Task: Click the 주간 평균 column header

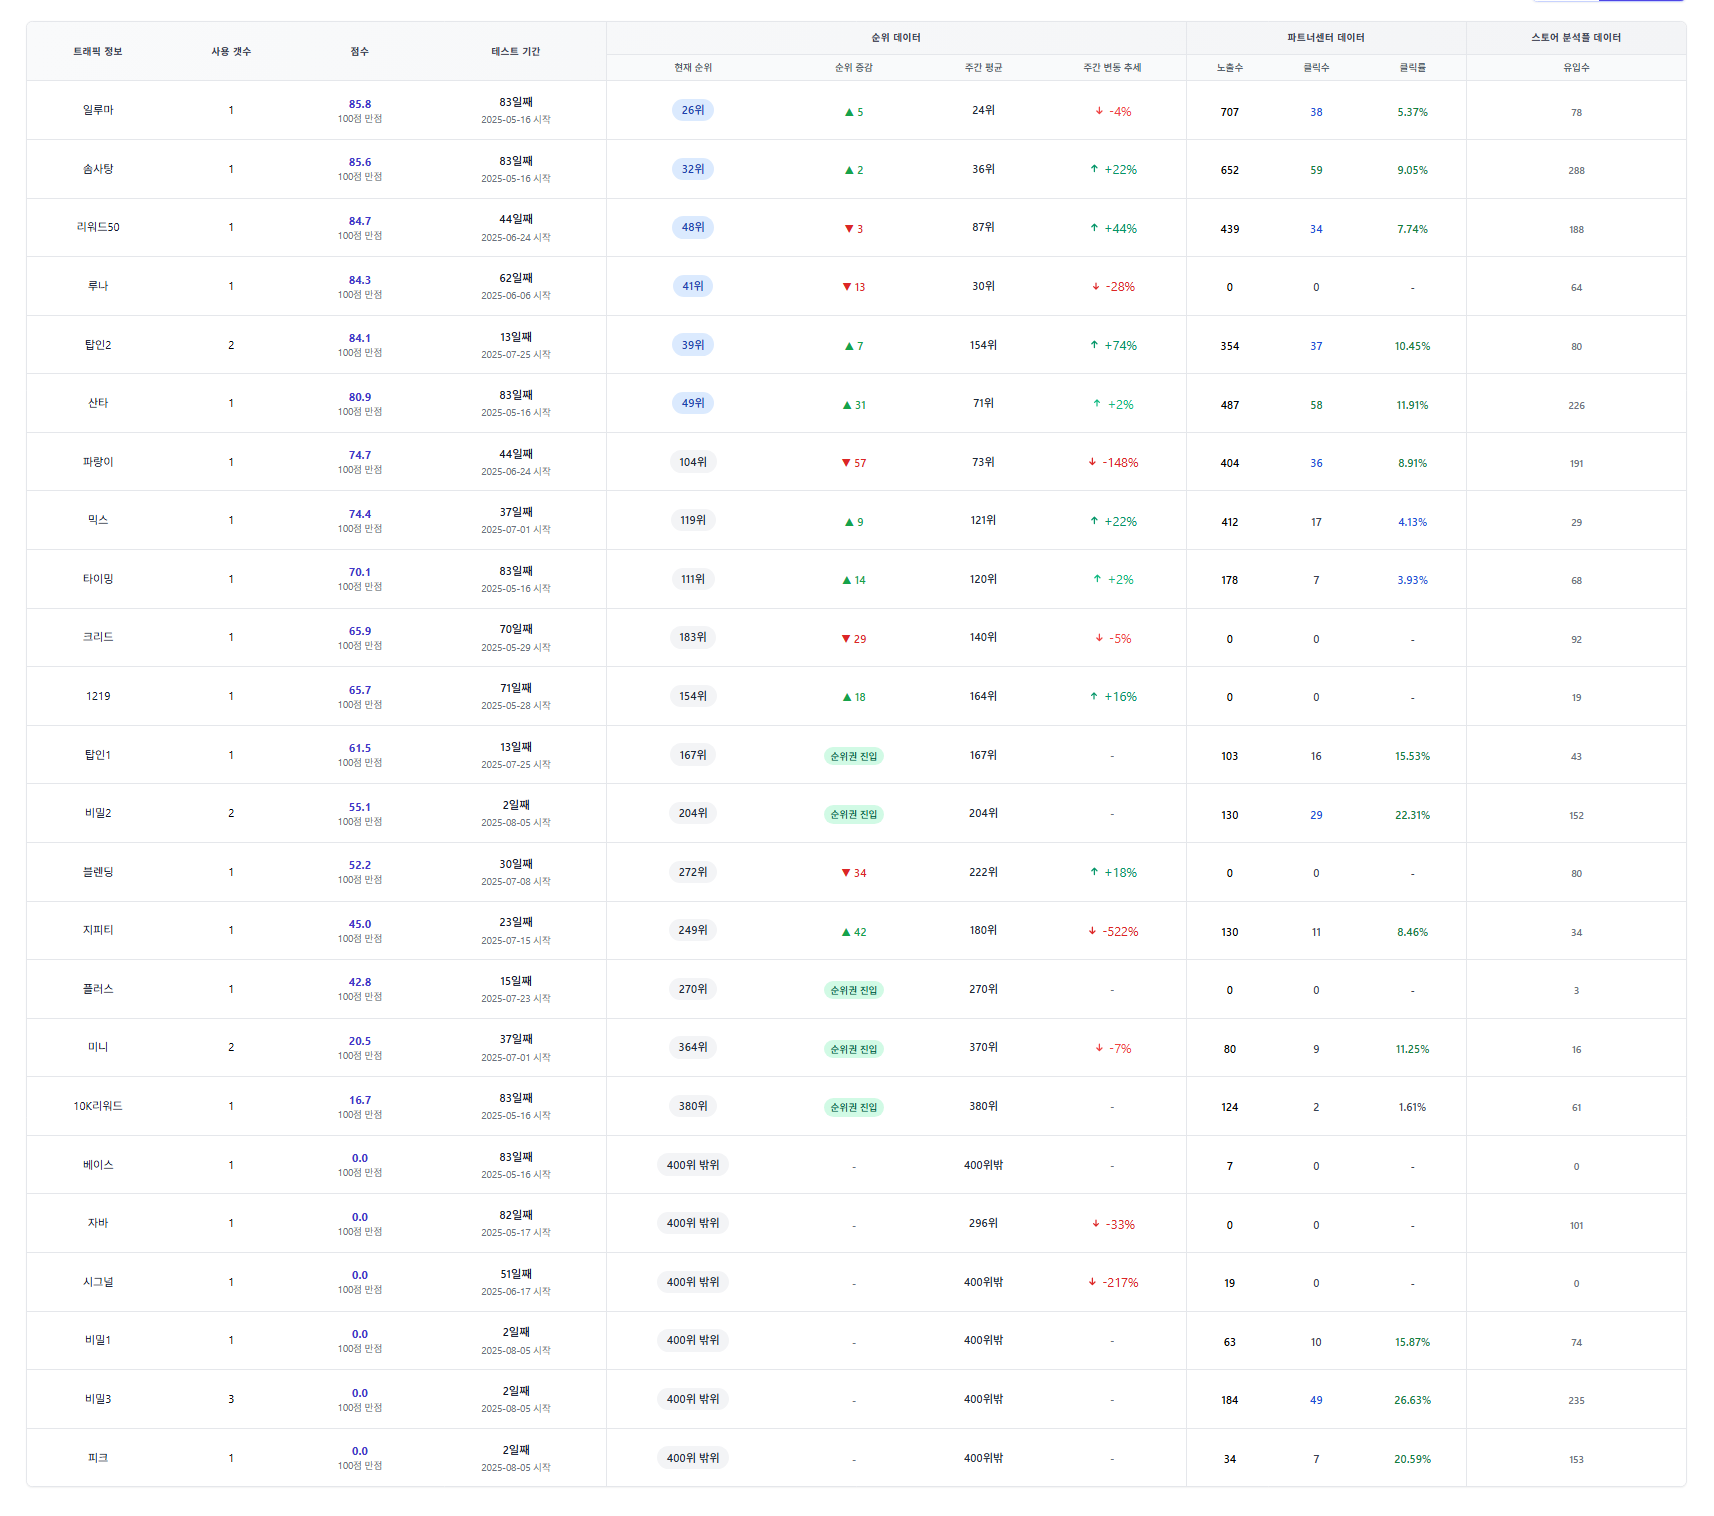Action: pyautogui.click(x=984, y=67)
